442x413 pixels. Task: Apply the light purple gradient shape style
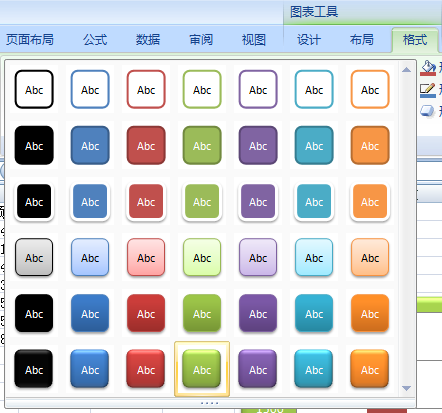click(x=258, y=257)
